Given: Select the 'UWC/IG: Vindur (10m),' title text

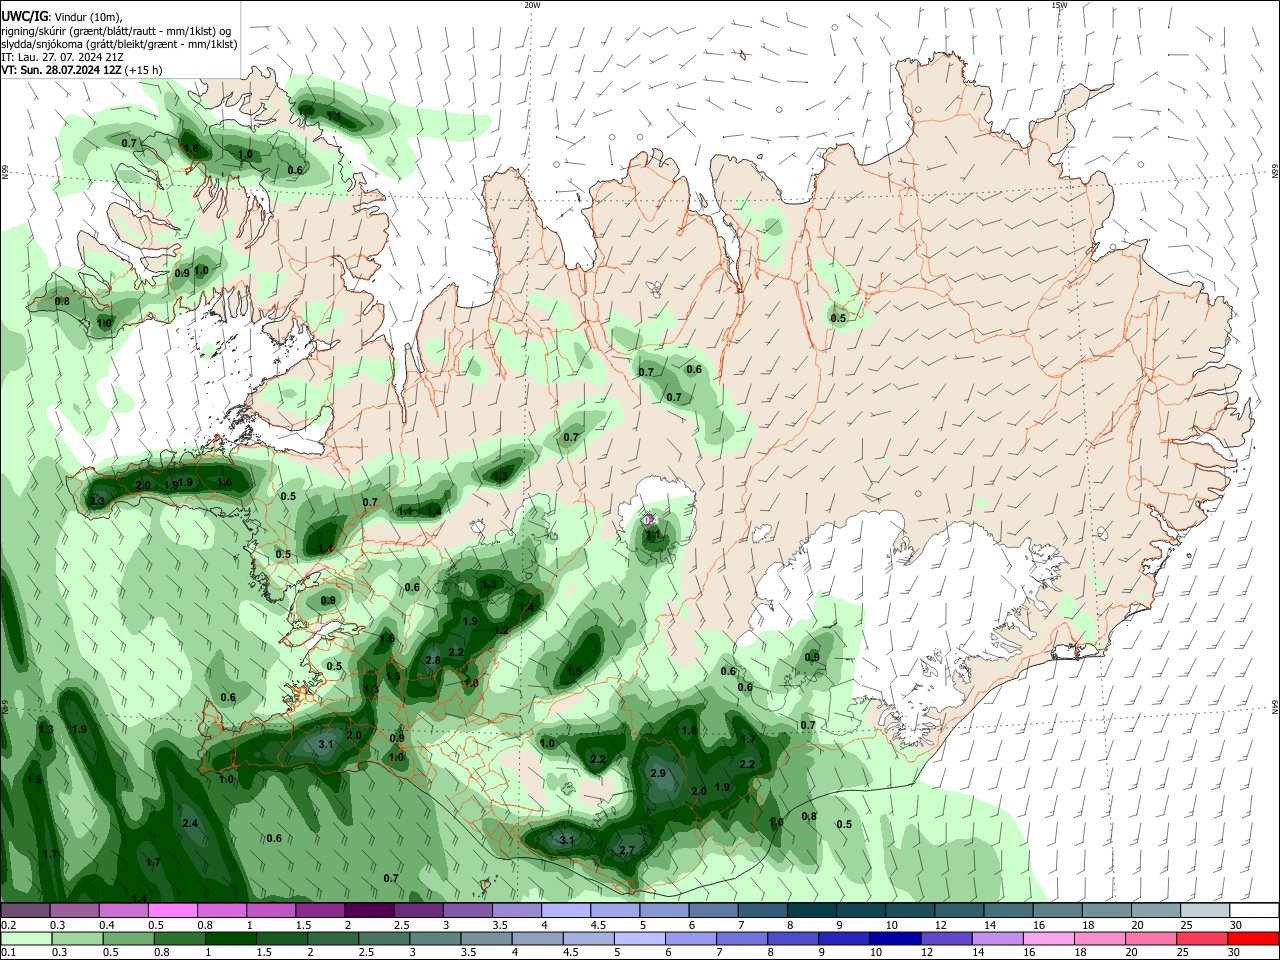Looking at the screenshot, I should 62,17.
